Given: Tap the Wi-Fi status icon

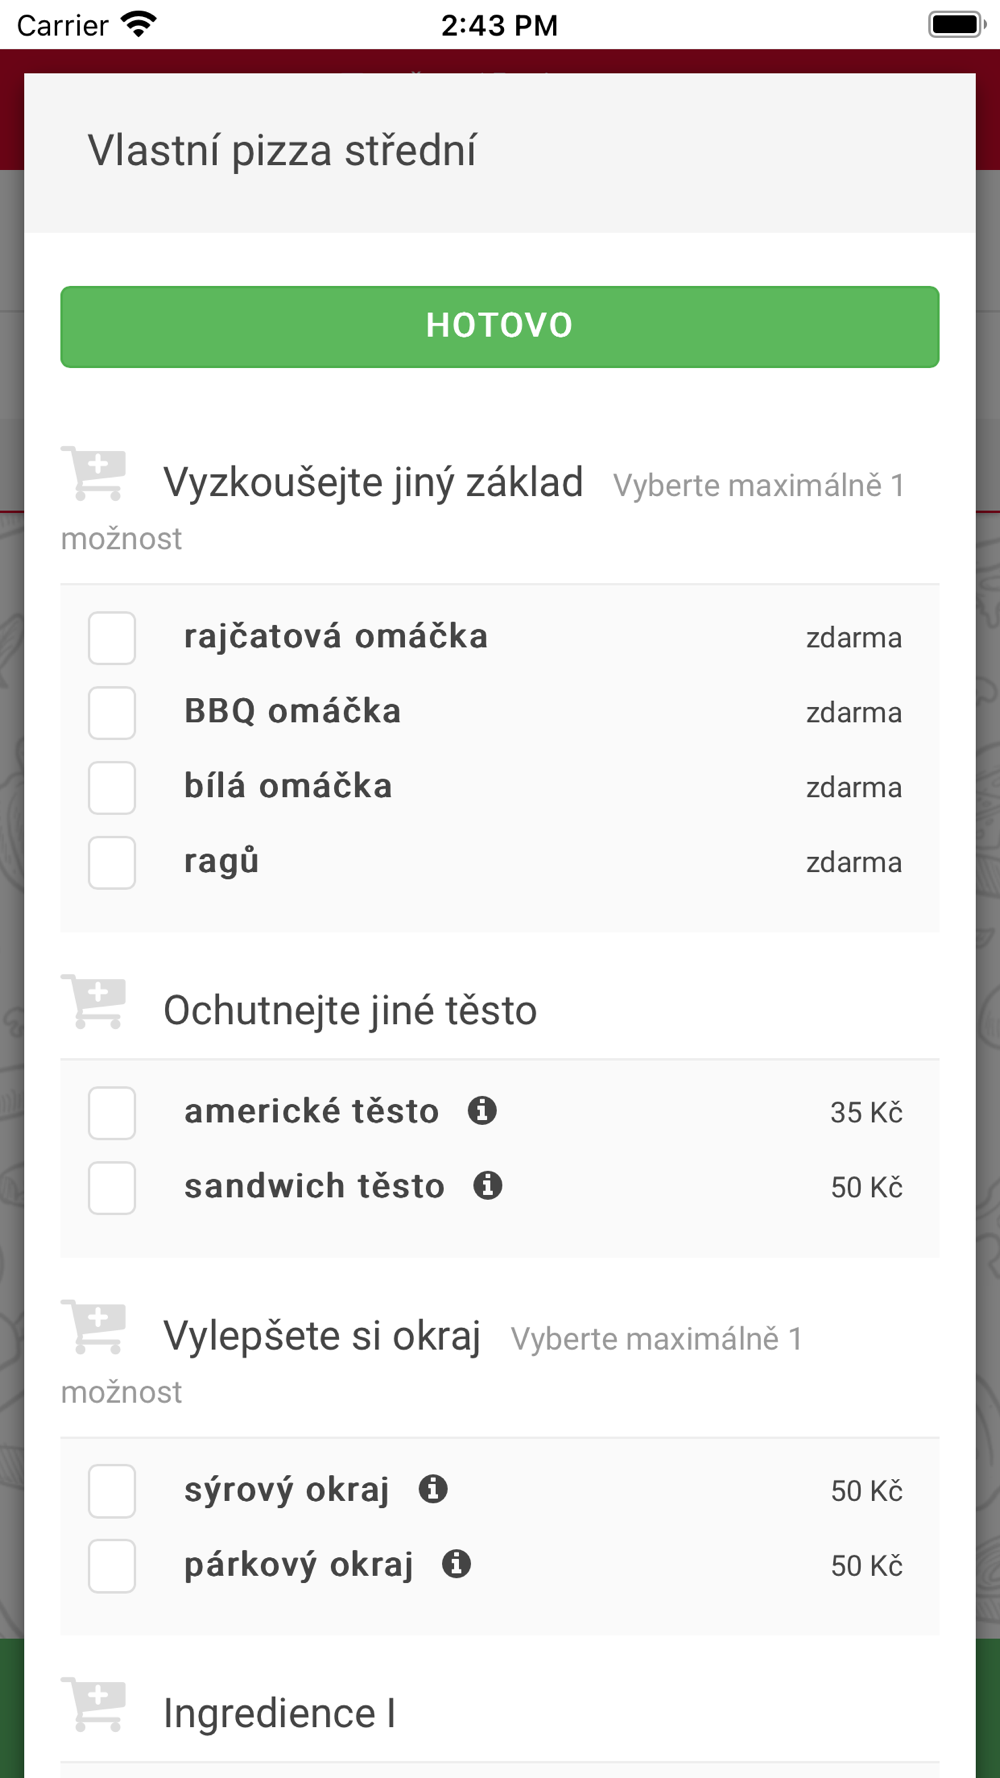Looking at the screenshot, I should [138, 24].
